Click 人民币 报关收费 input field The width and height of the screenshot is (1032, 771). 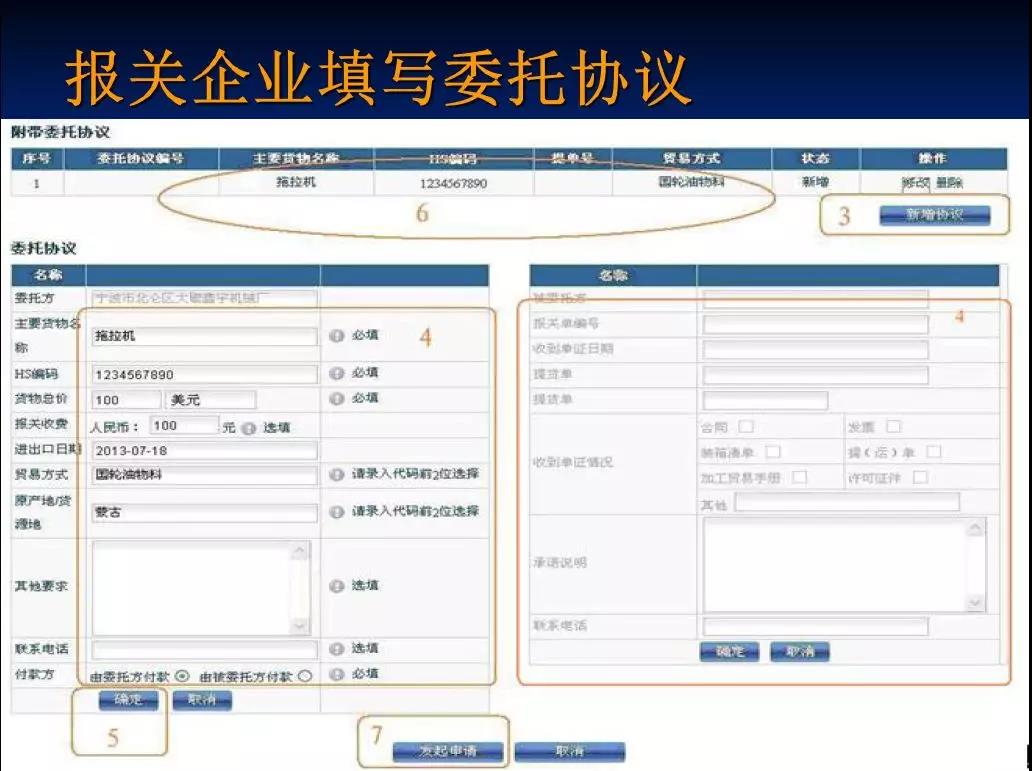(184, 426)
